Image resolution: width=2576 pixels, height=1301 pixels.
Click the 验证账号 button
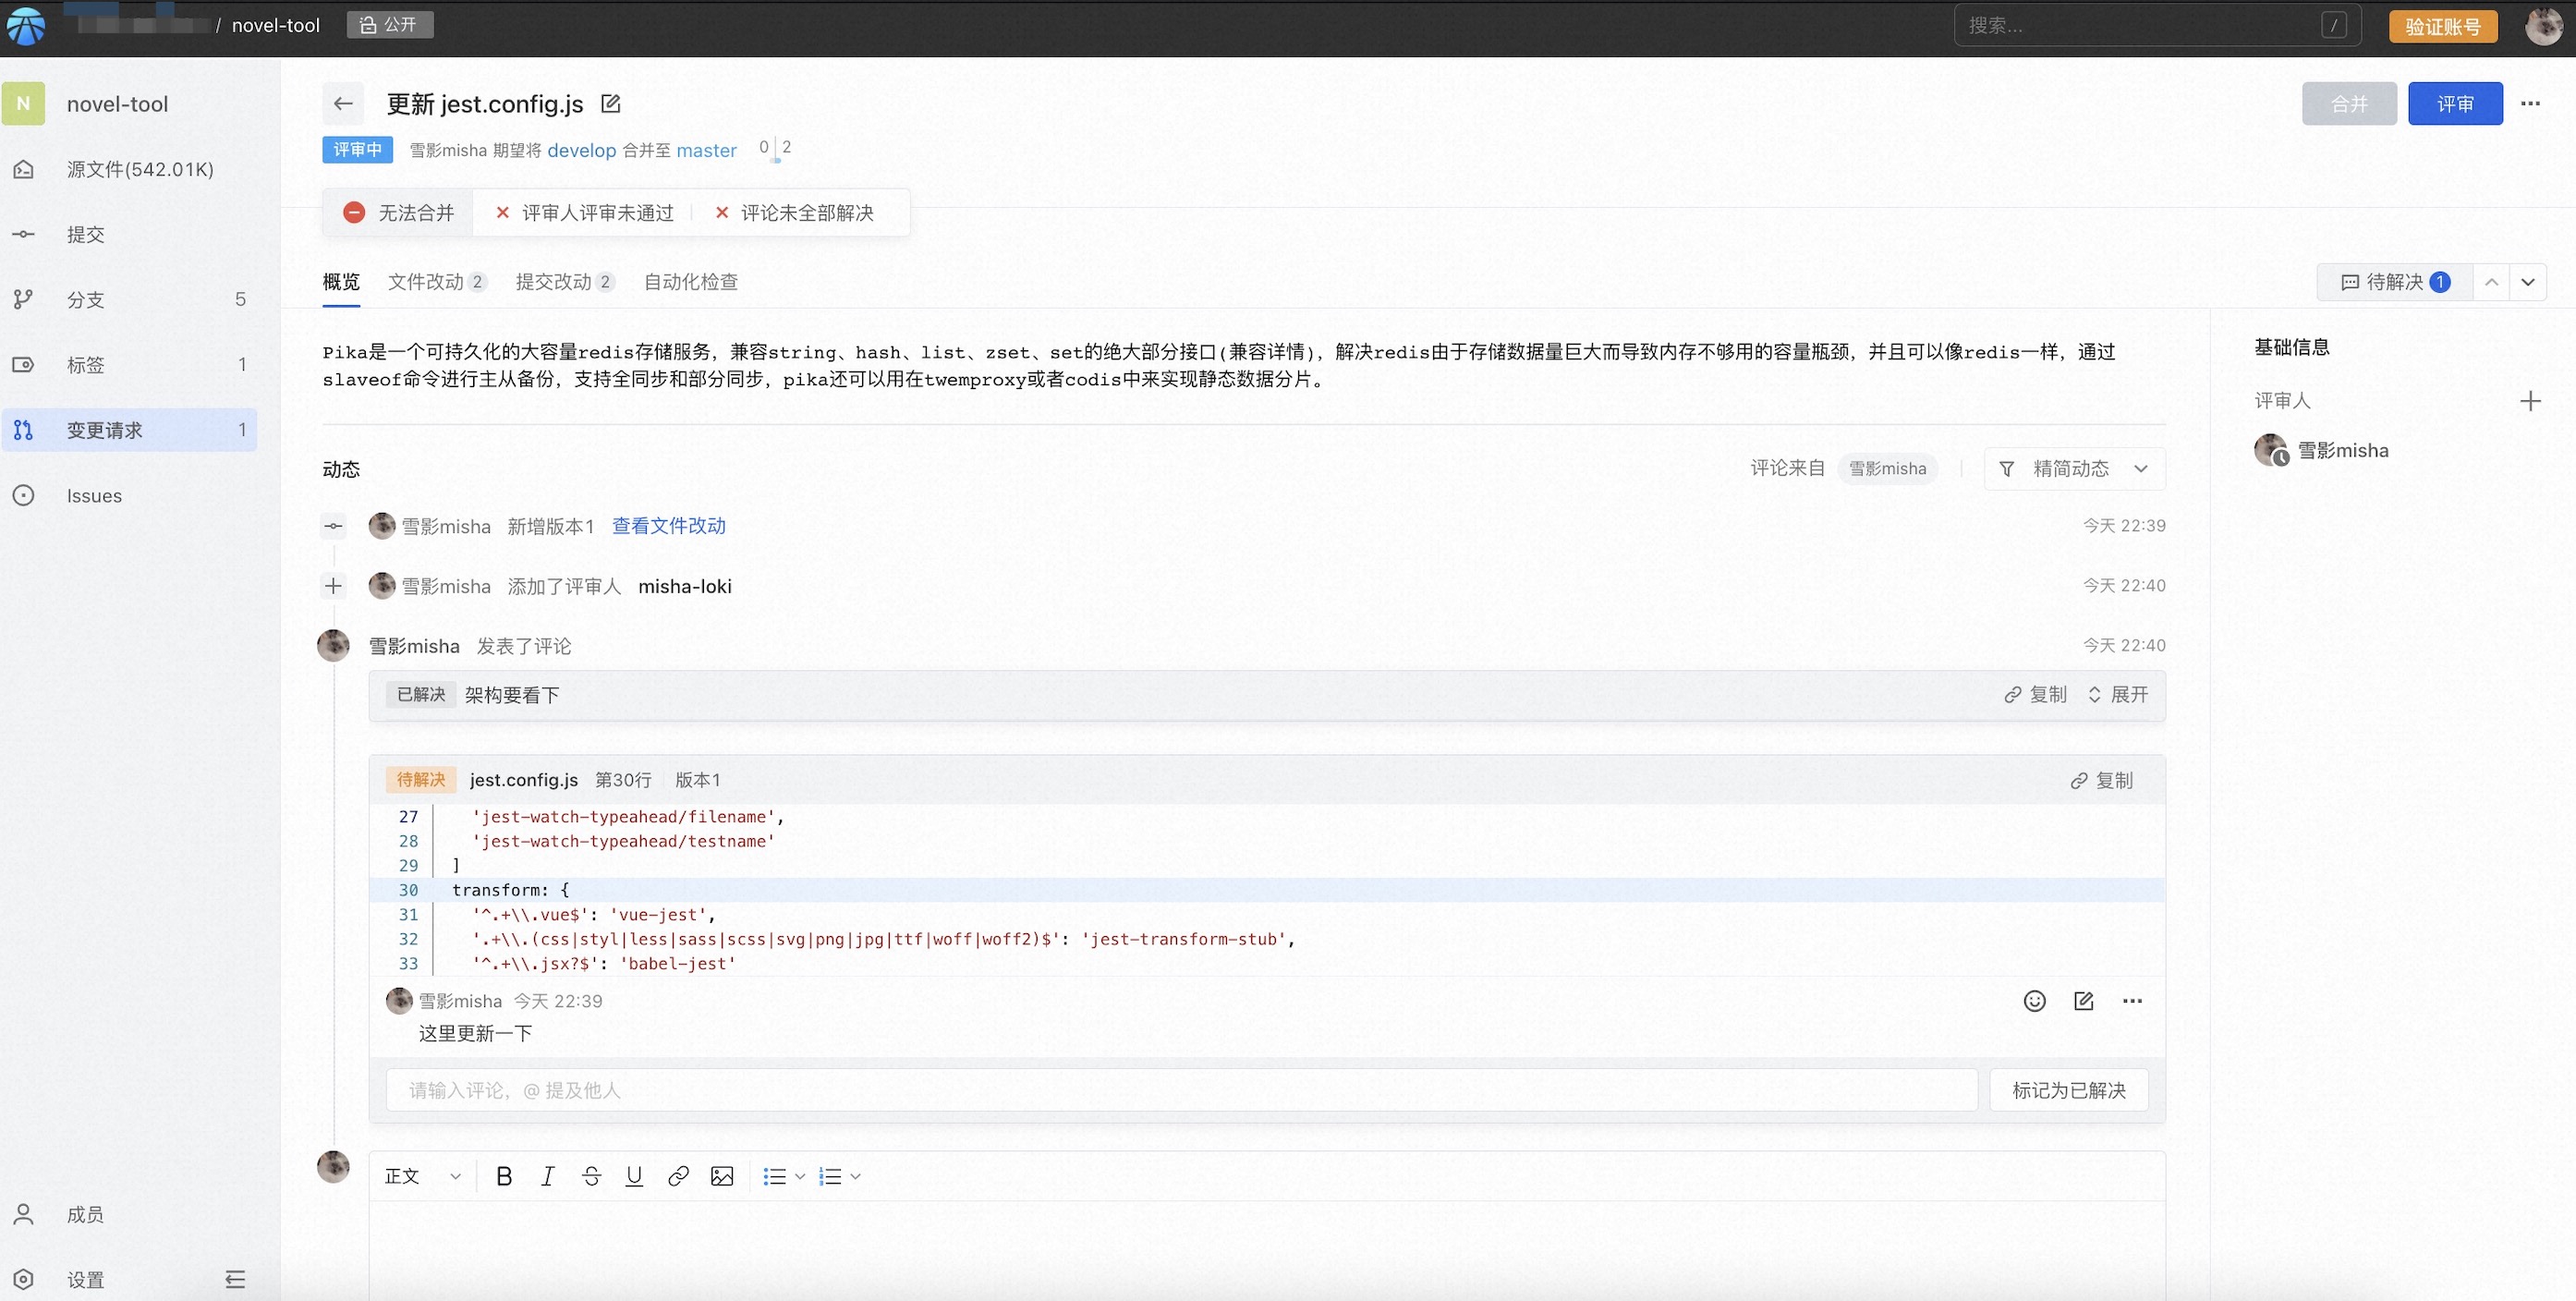[2443, 26]
